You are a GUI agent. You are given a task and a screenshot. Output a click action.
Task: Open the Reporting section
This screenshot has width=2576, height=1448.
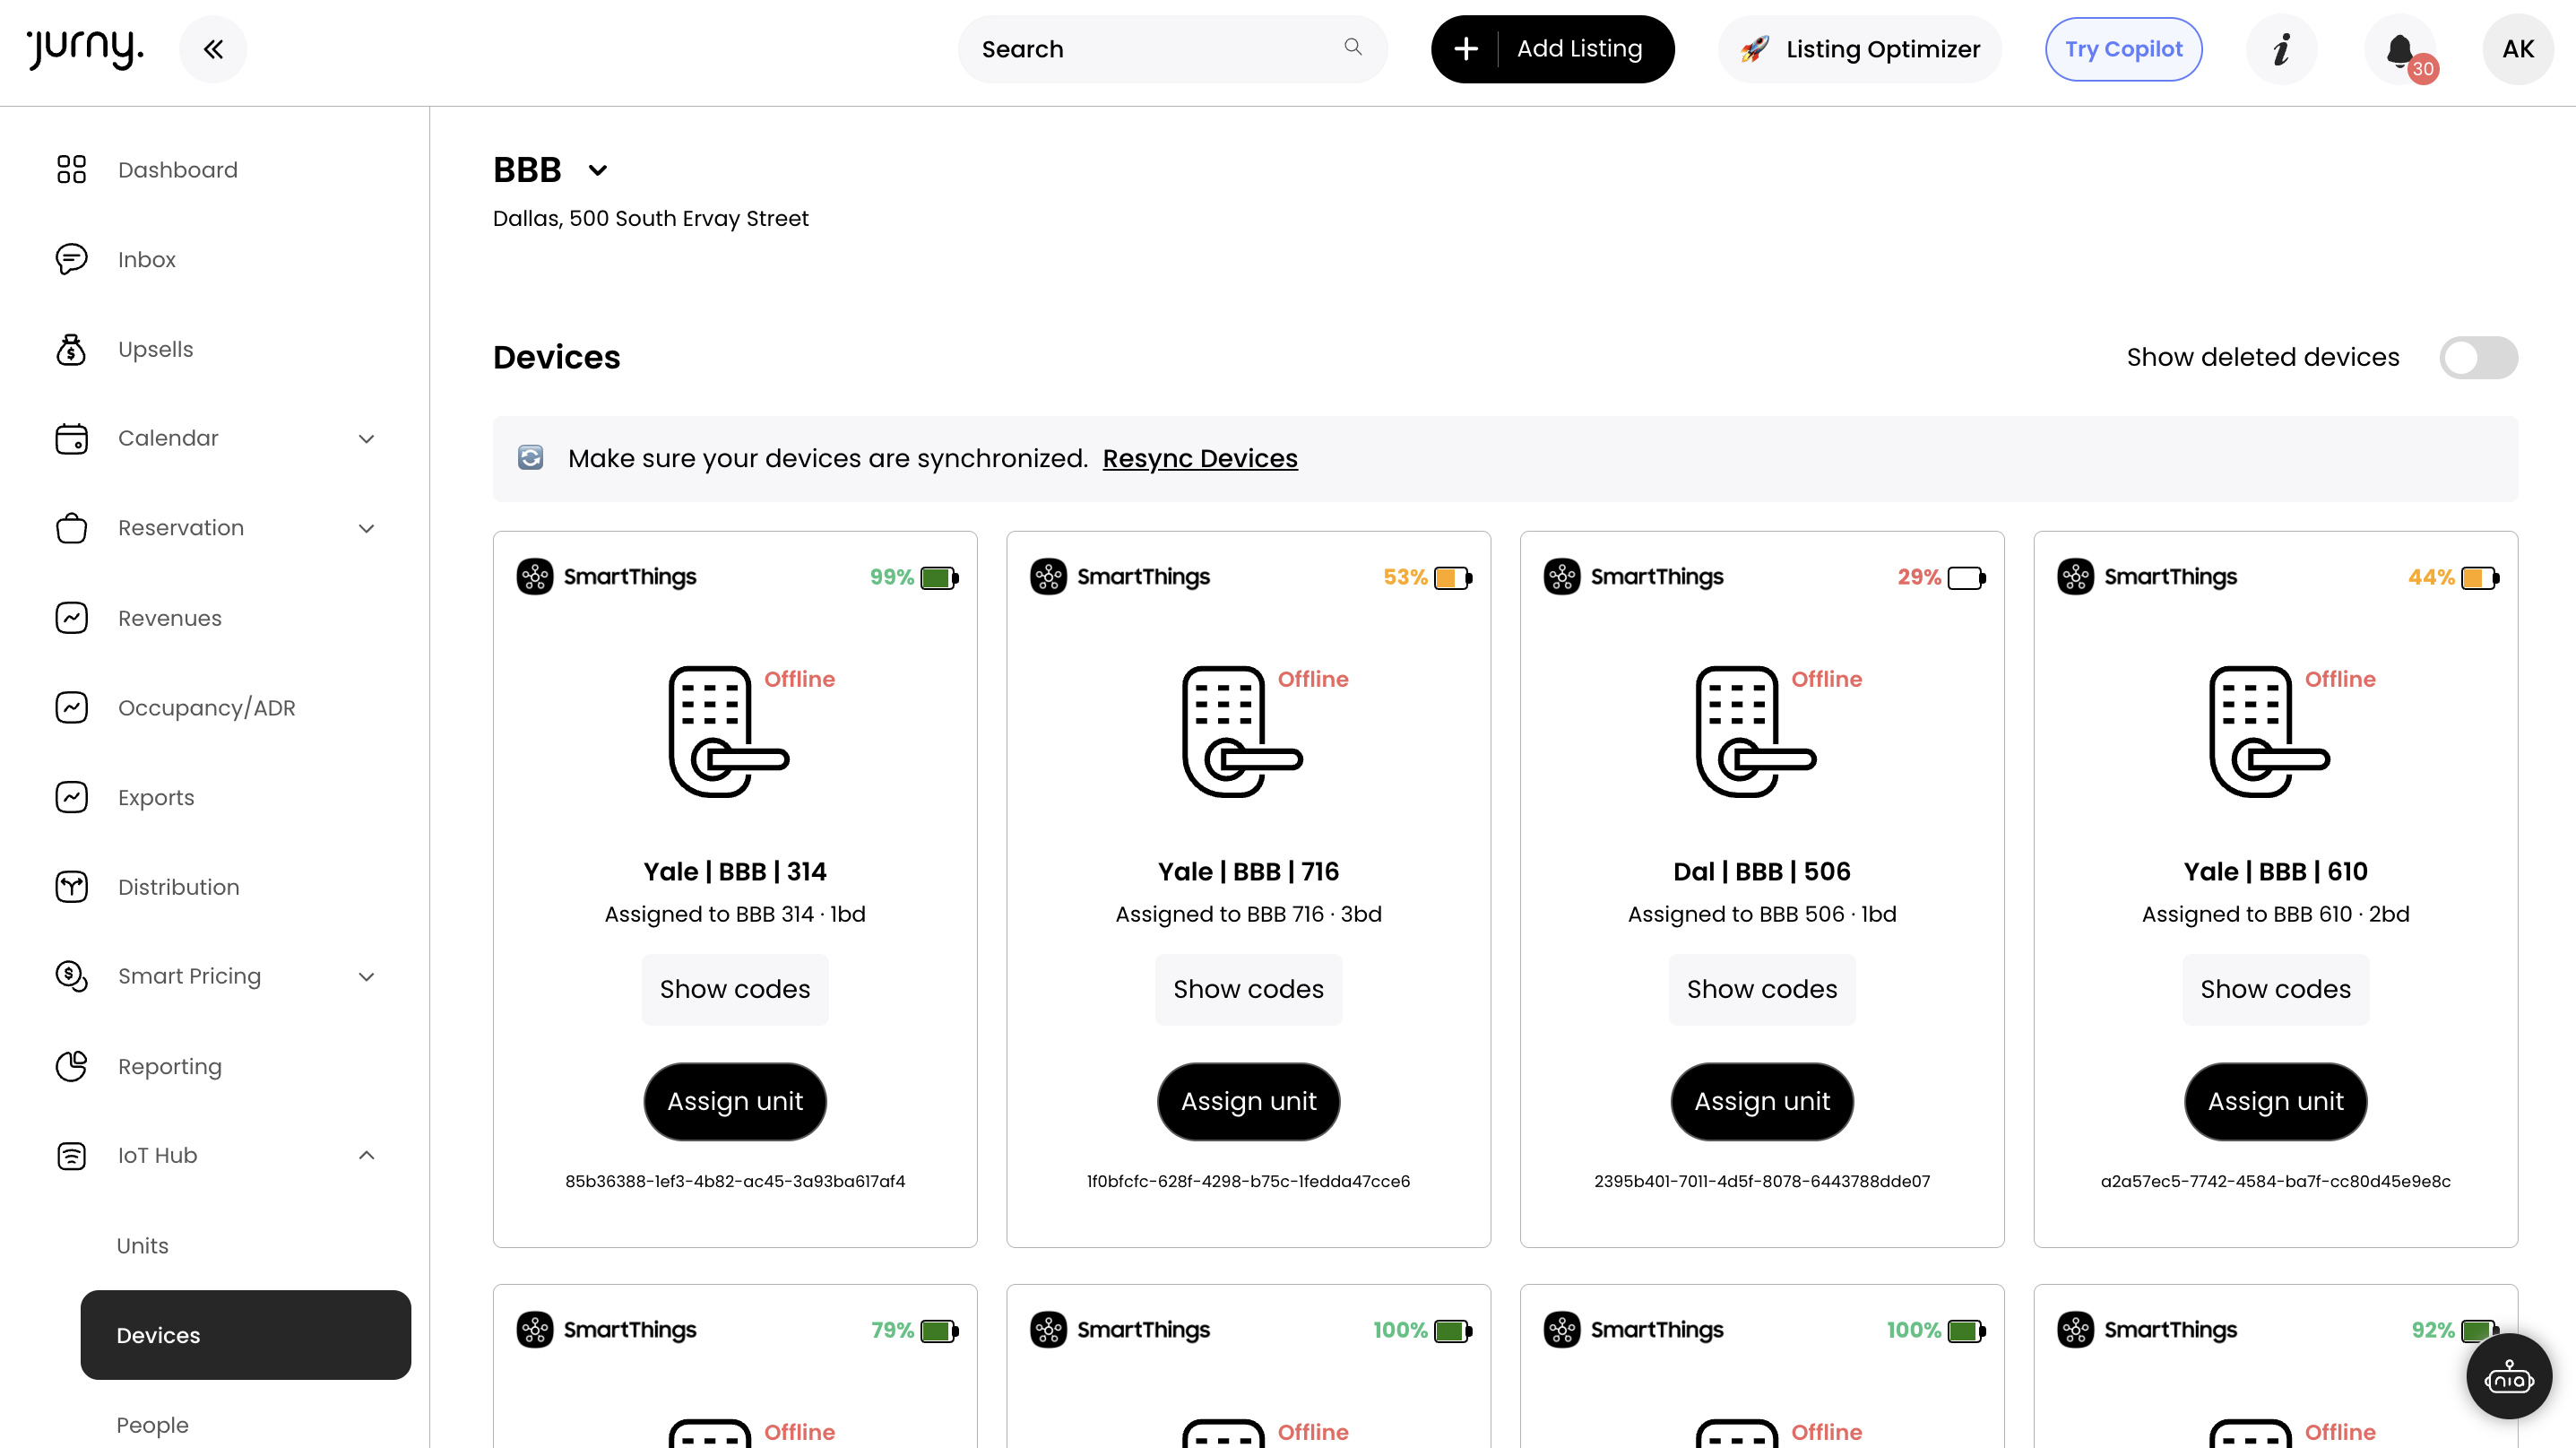(x=169, y=1066)
